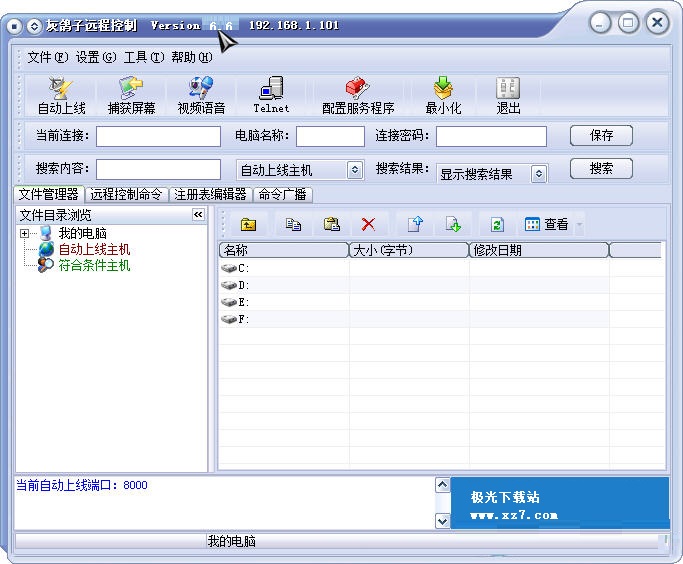Click the 搜索 button

601,169
